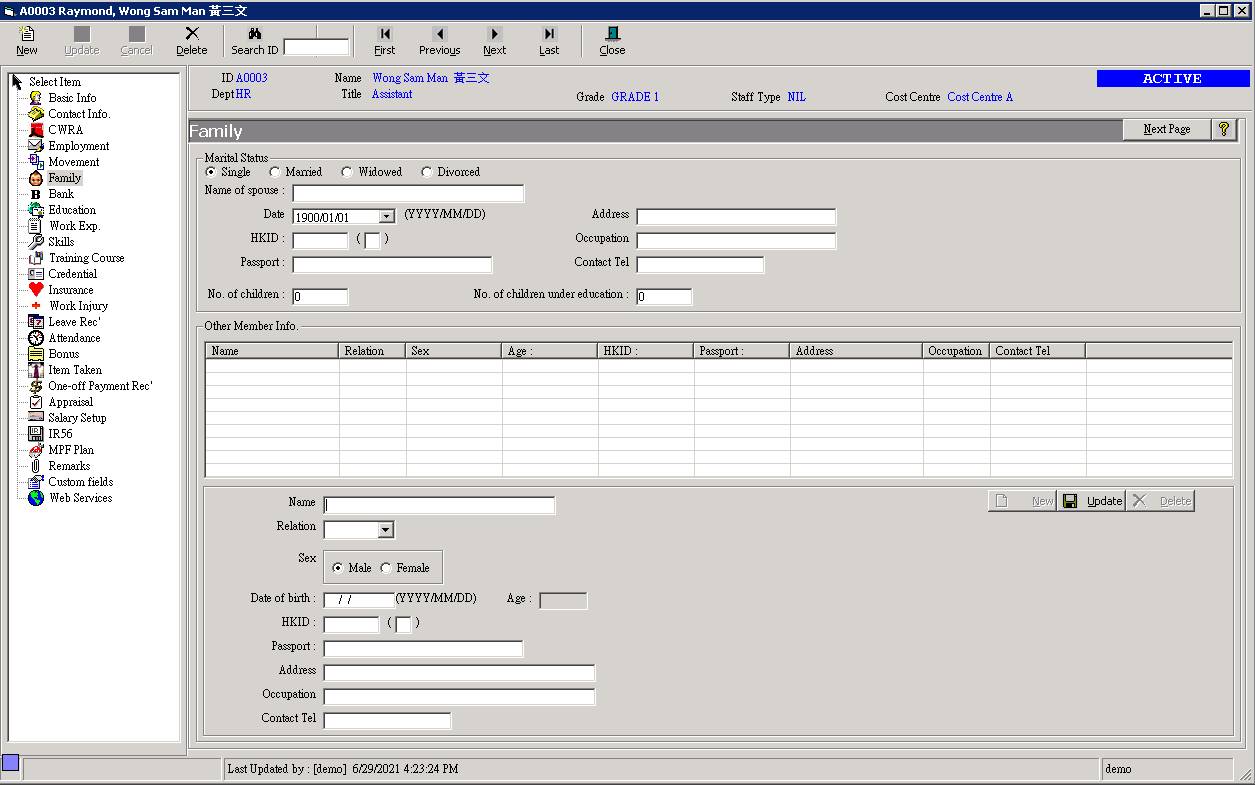
Task: Click the spouse Occupation field
Action: click(x=736, y=241)
